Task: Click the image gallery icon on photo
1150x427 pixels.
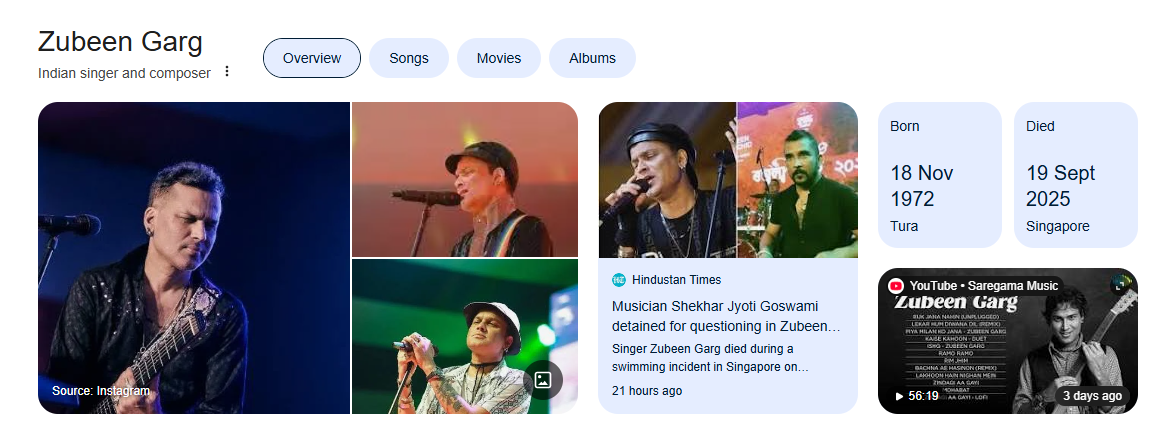Action: pyautogui.click(x=542, y=380)
